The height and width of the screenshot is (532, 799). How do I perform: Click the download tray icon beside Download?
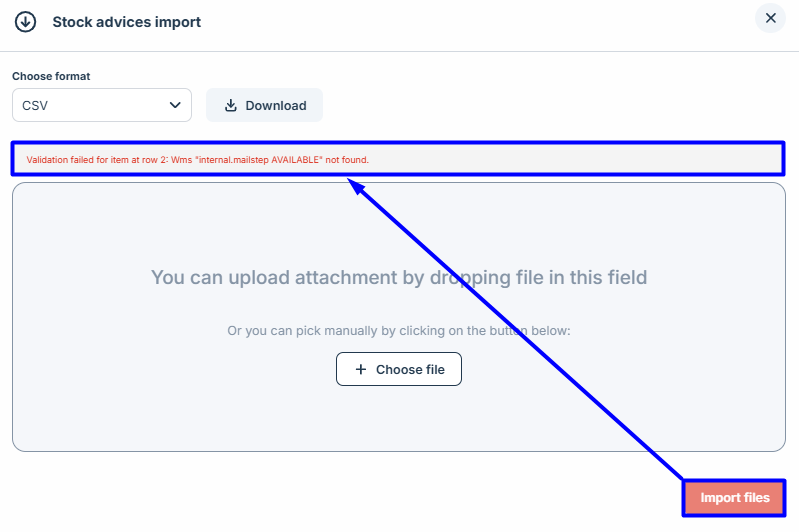tap(231, 105)
